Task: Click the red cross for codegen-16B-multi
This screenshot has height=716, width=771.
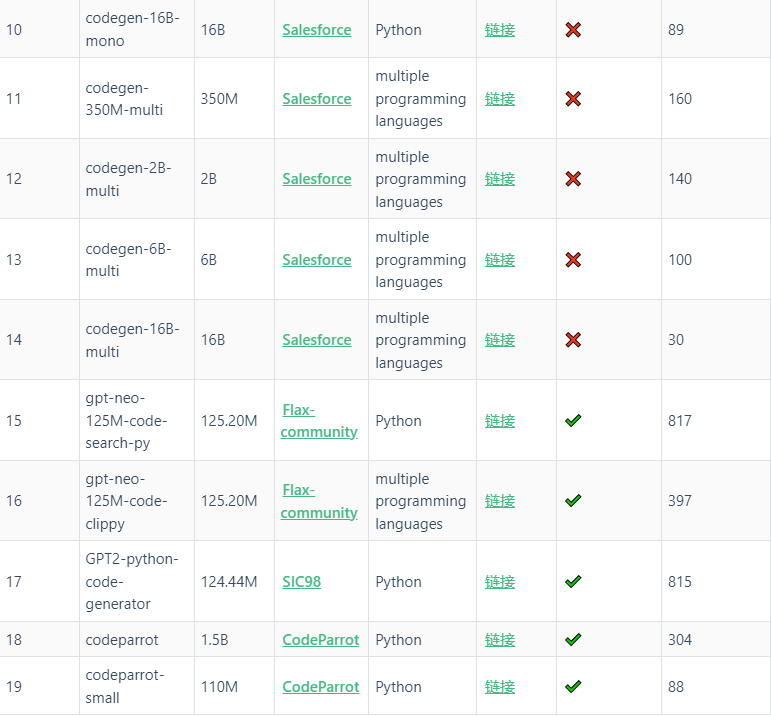Action: pos(573,340)
